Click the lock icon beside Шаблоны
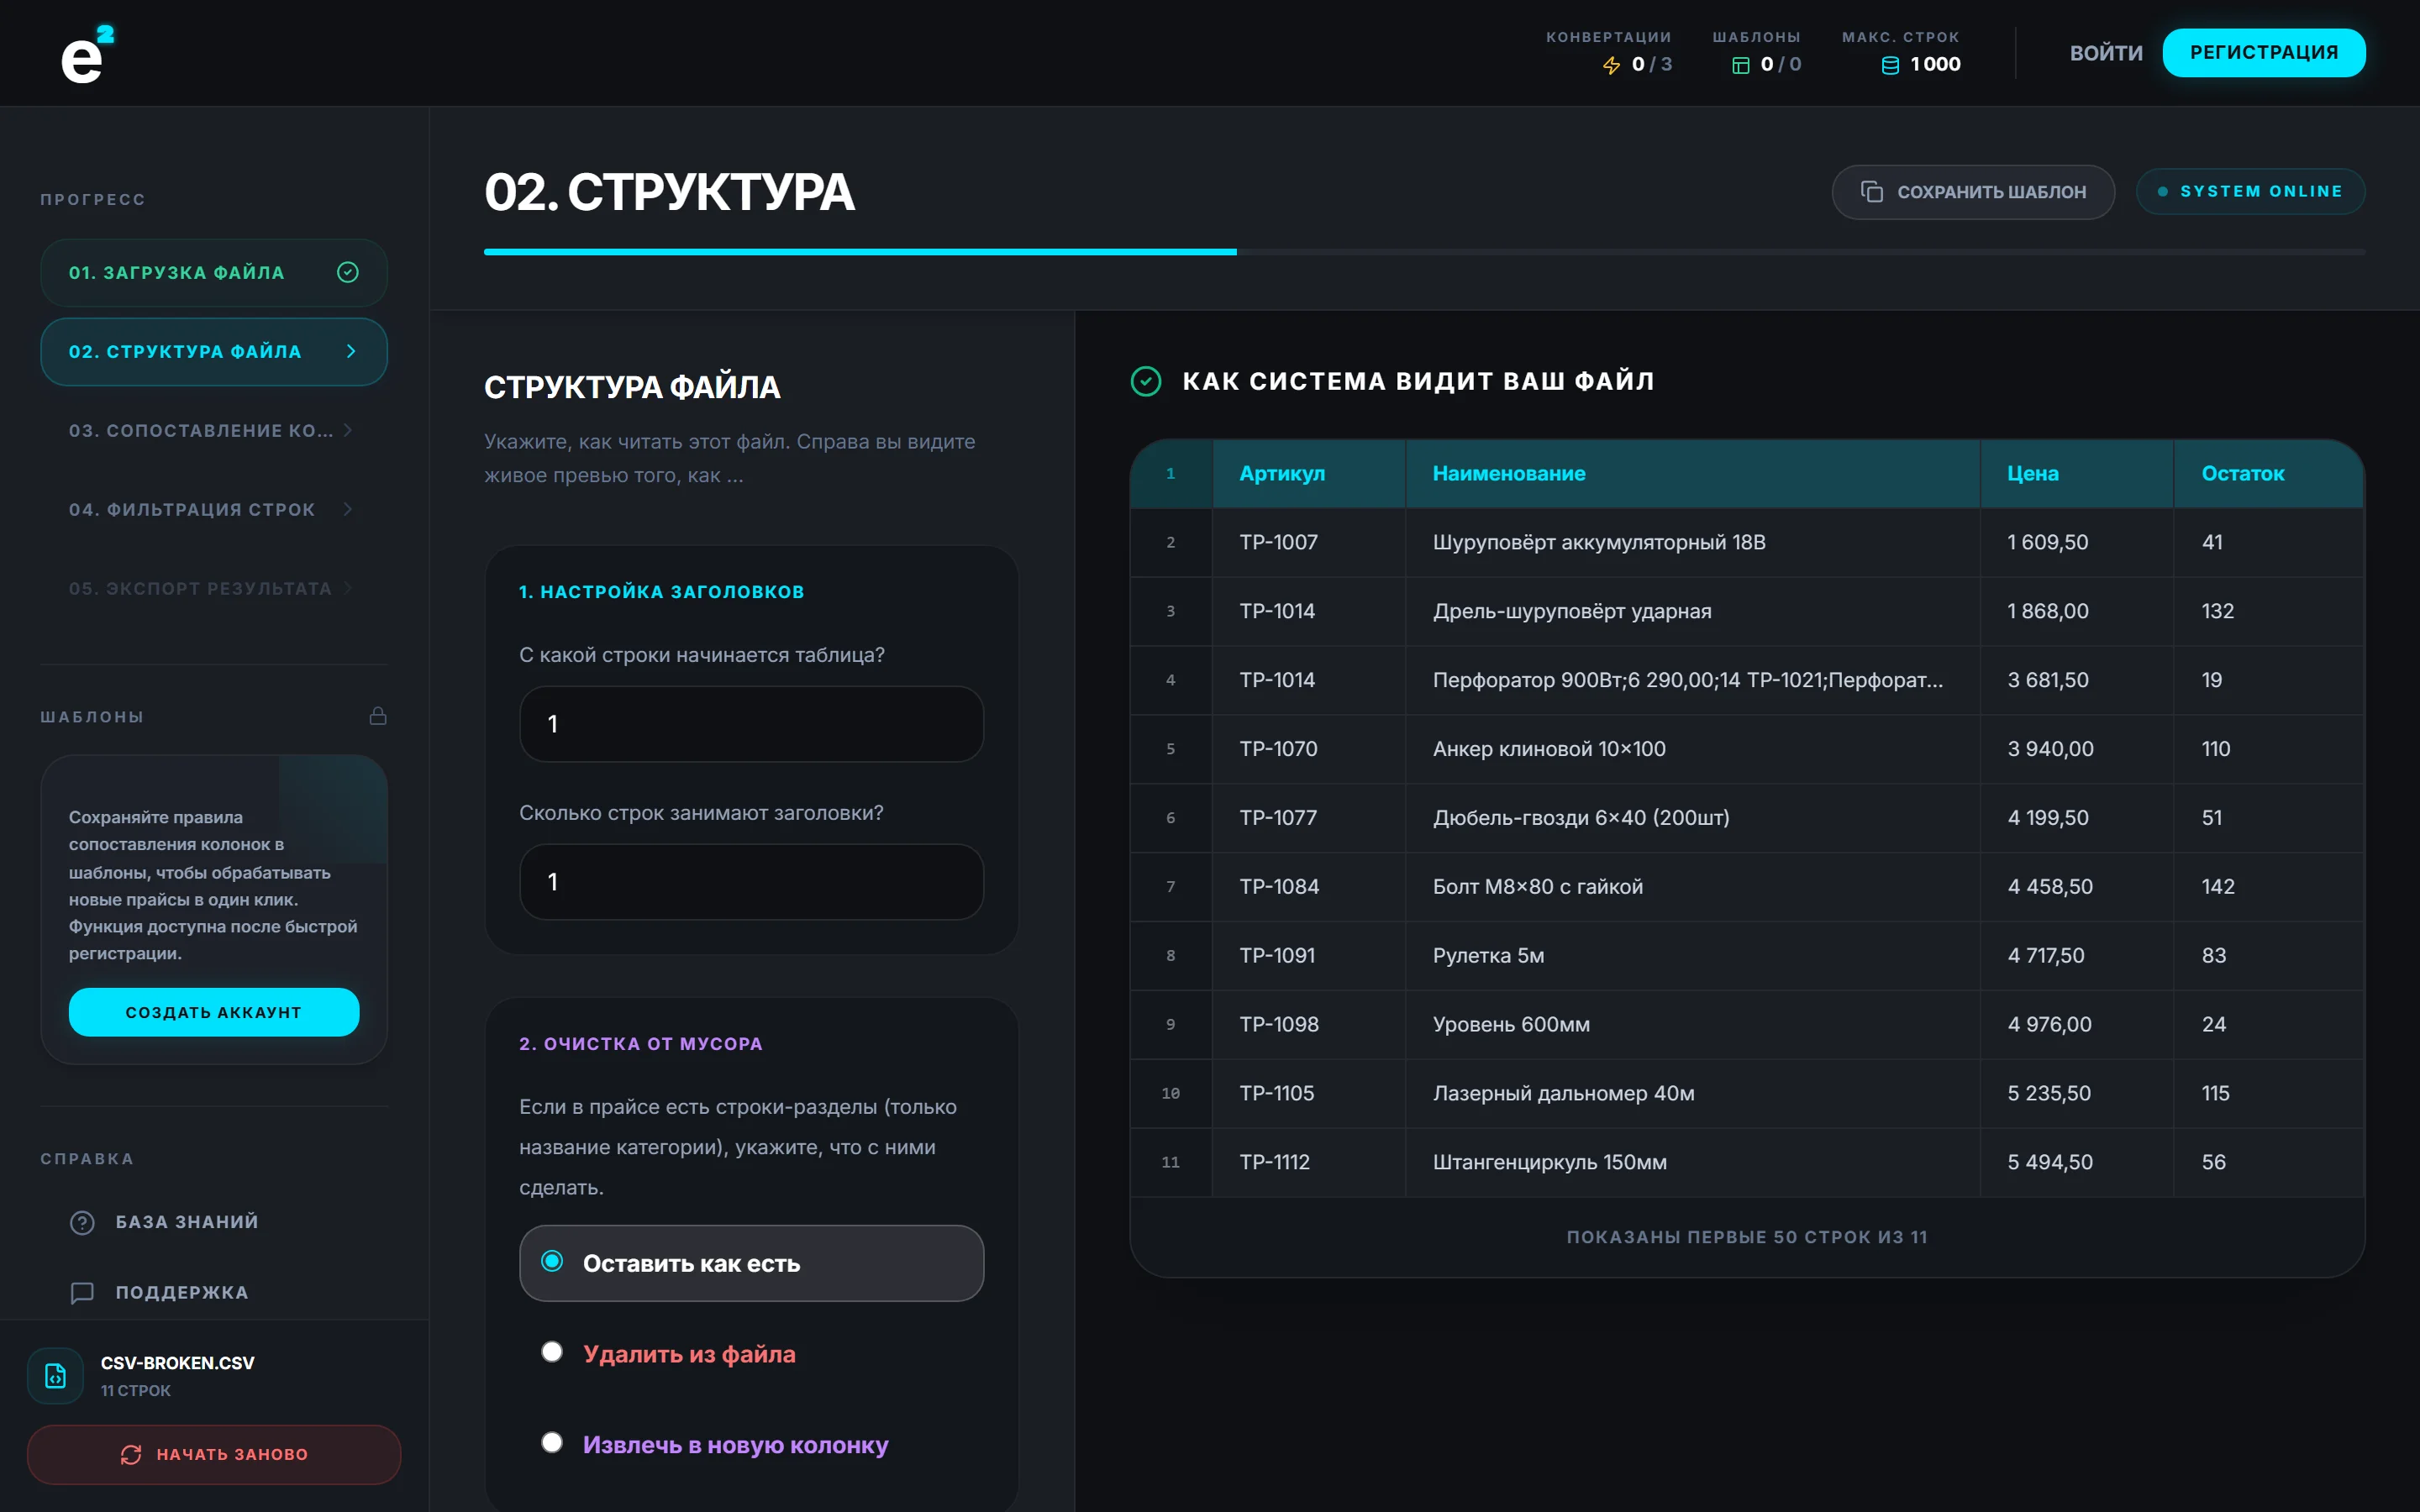 tap(378, 716)
